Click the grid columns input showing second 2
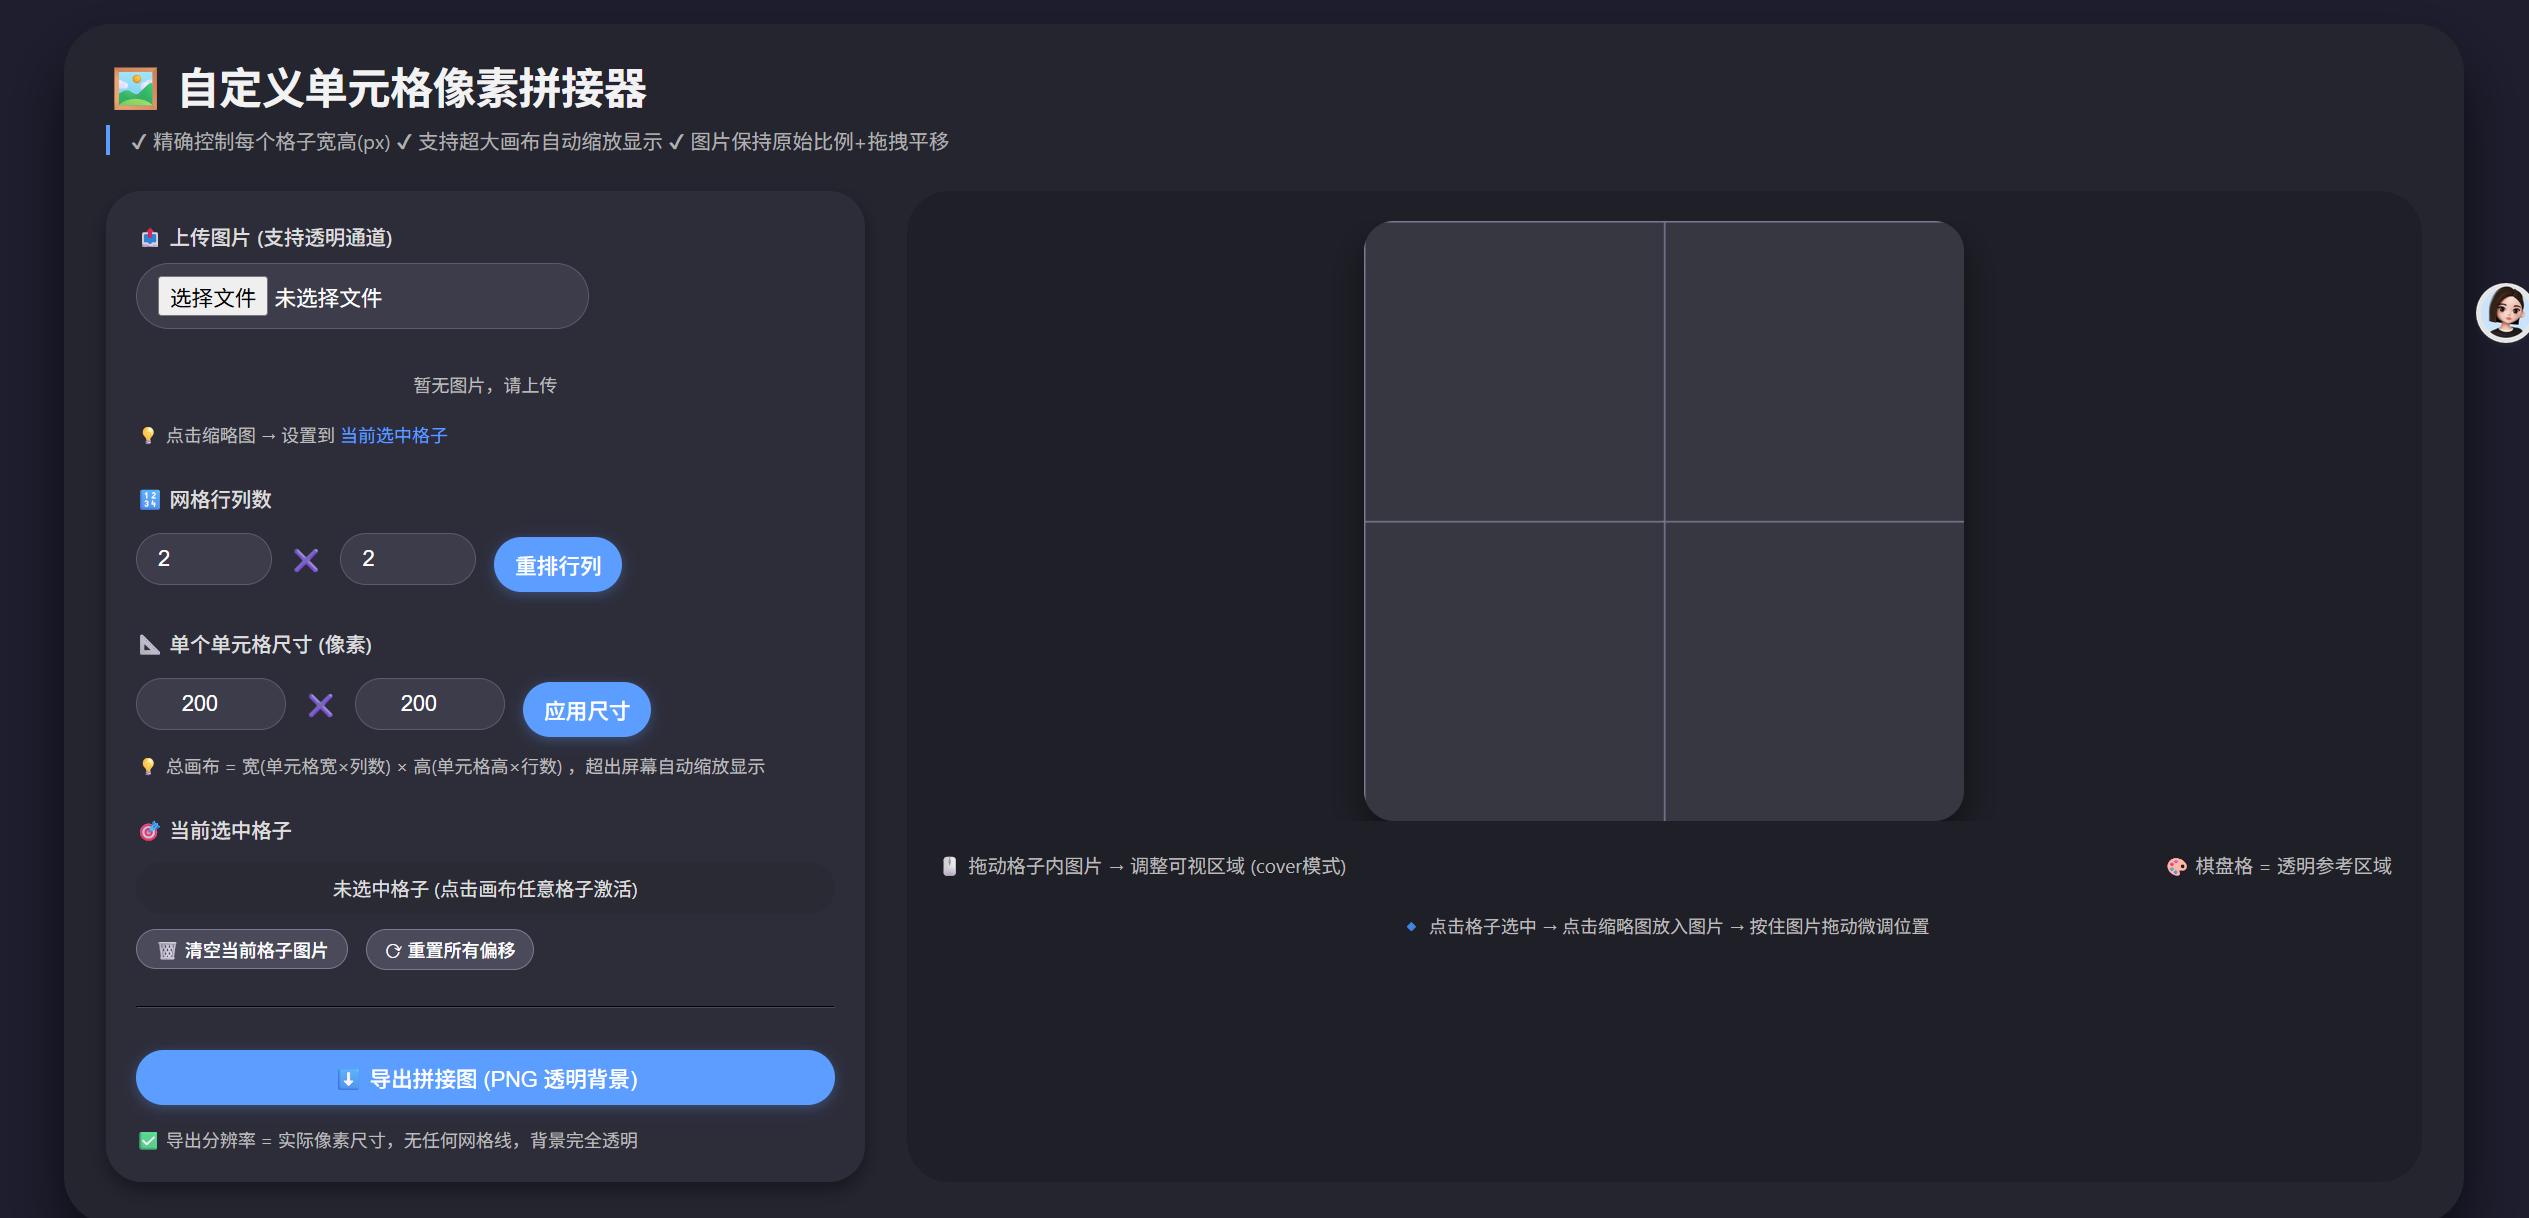 click(x=408, y=559)
